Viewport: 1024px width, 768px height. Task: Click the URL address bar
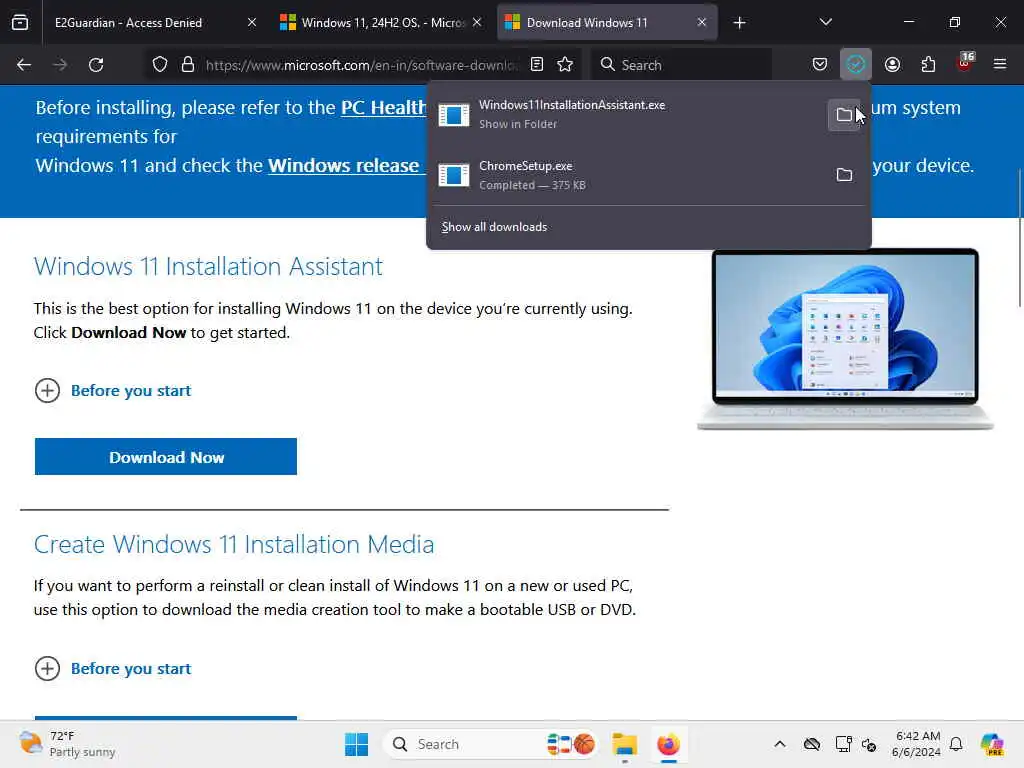click(x=362, y=65)
